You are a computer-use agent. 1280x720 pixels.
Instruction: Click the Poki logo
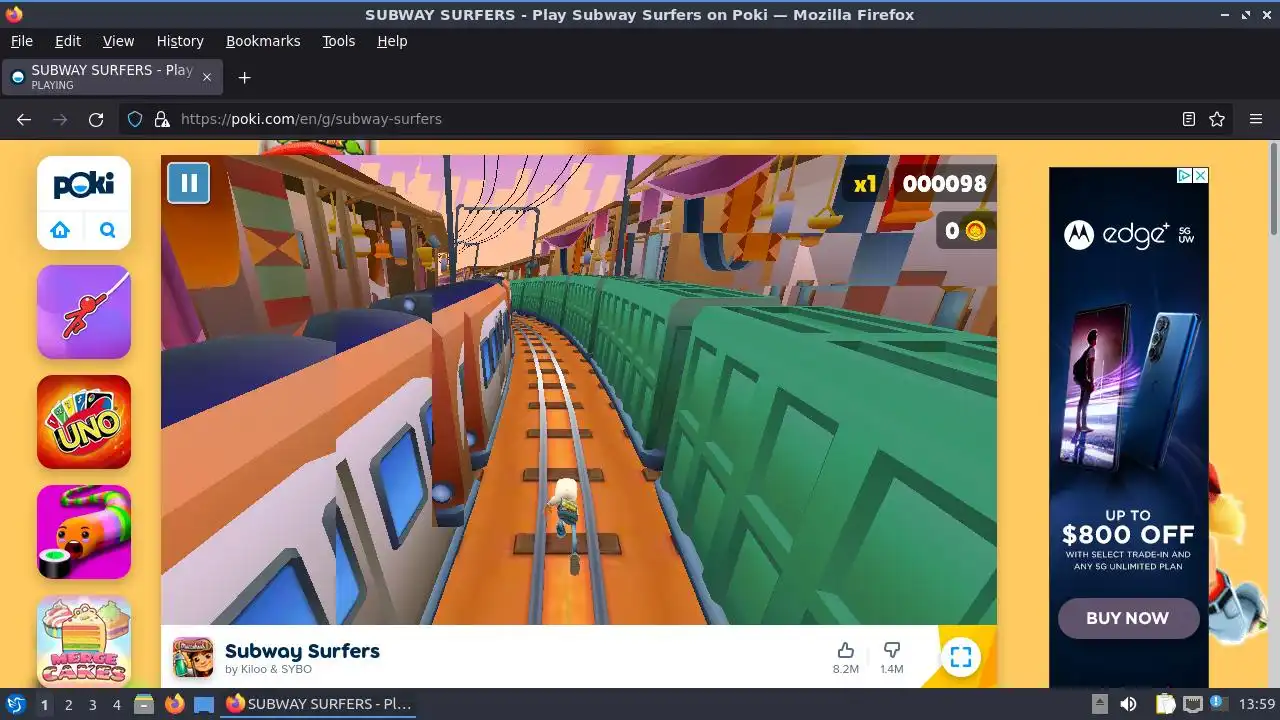tap(84, 185)
